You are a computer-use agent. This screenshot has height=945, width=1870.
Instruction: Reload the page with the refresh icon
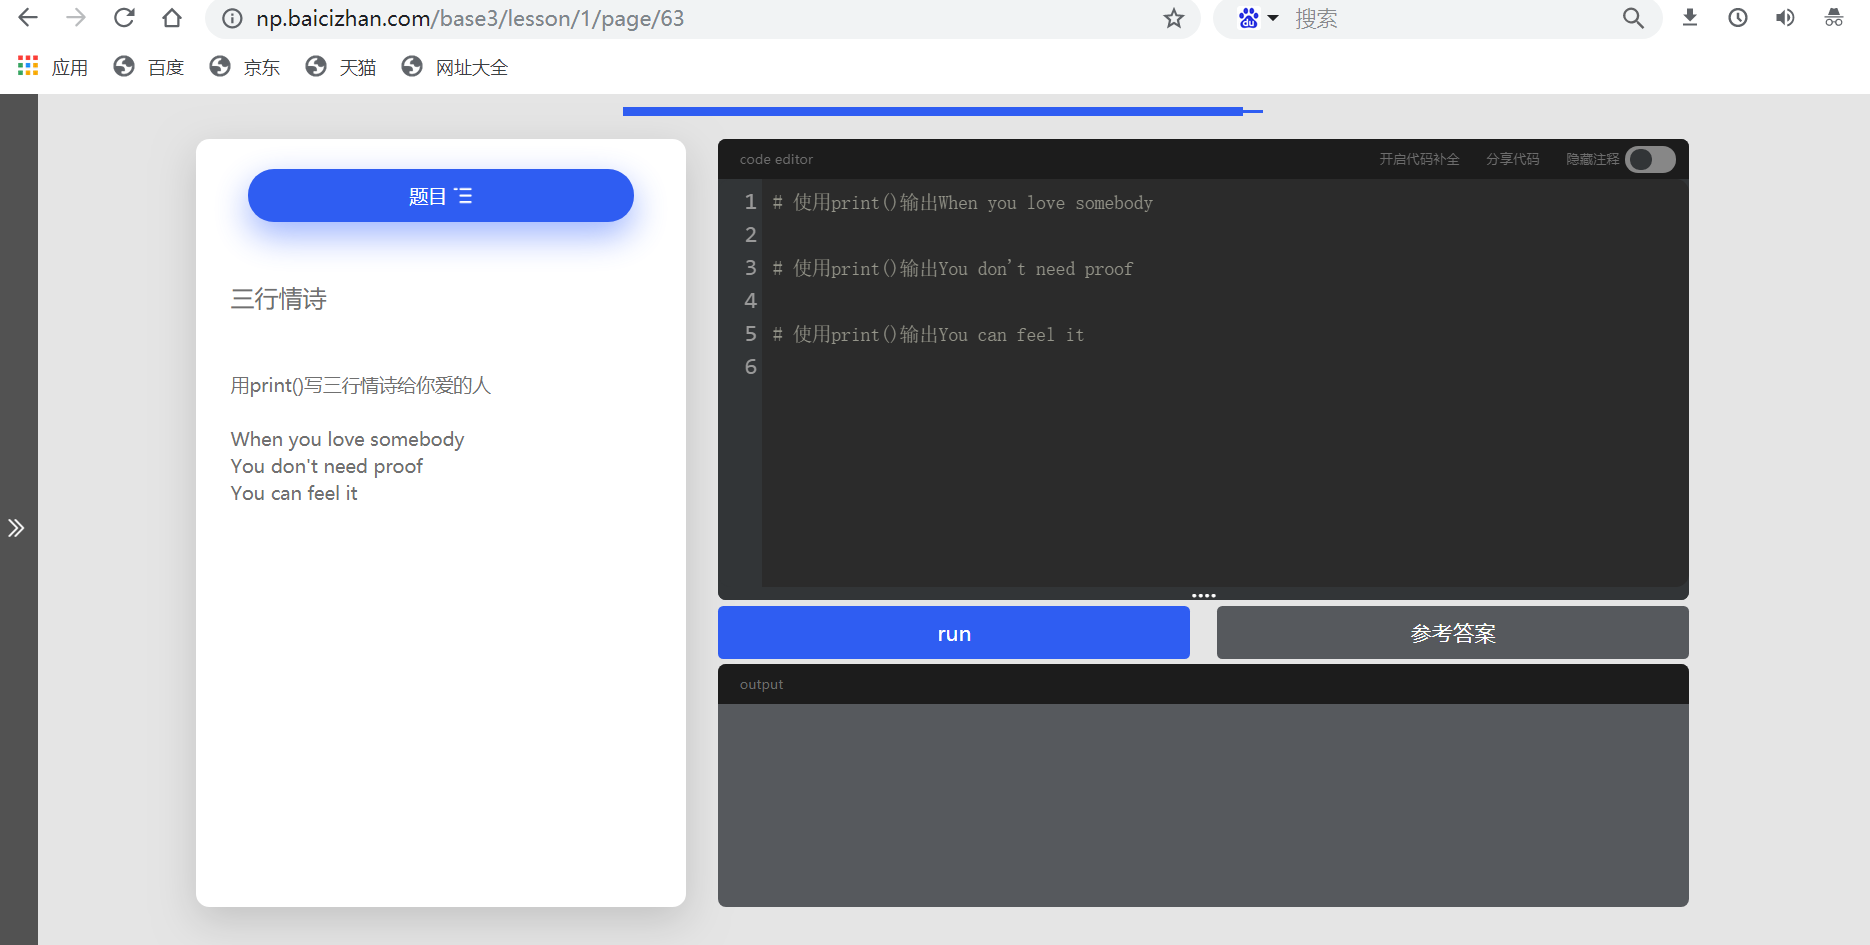click(124, 18)
